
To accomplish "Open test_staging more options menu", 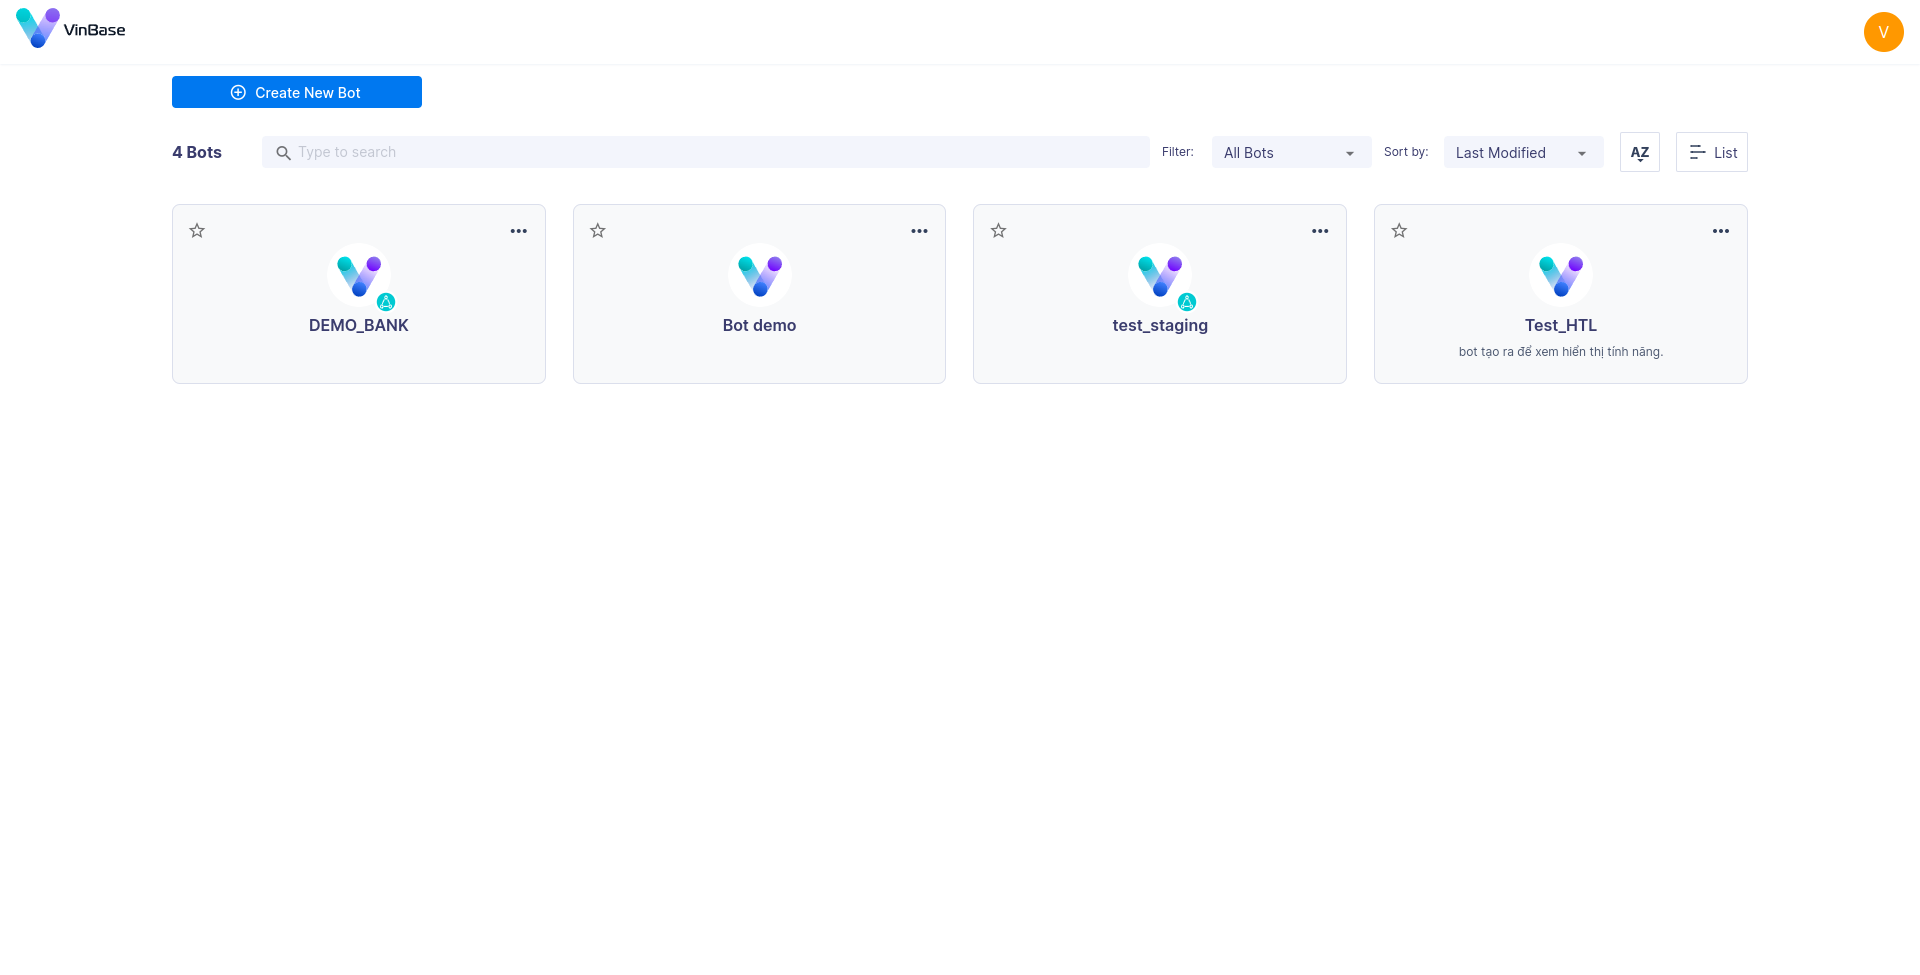I will click(x=1320, y=231).
